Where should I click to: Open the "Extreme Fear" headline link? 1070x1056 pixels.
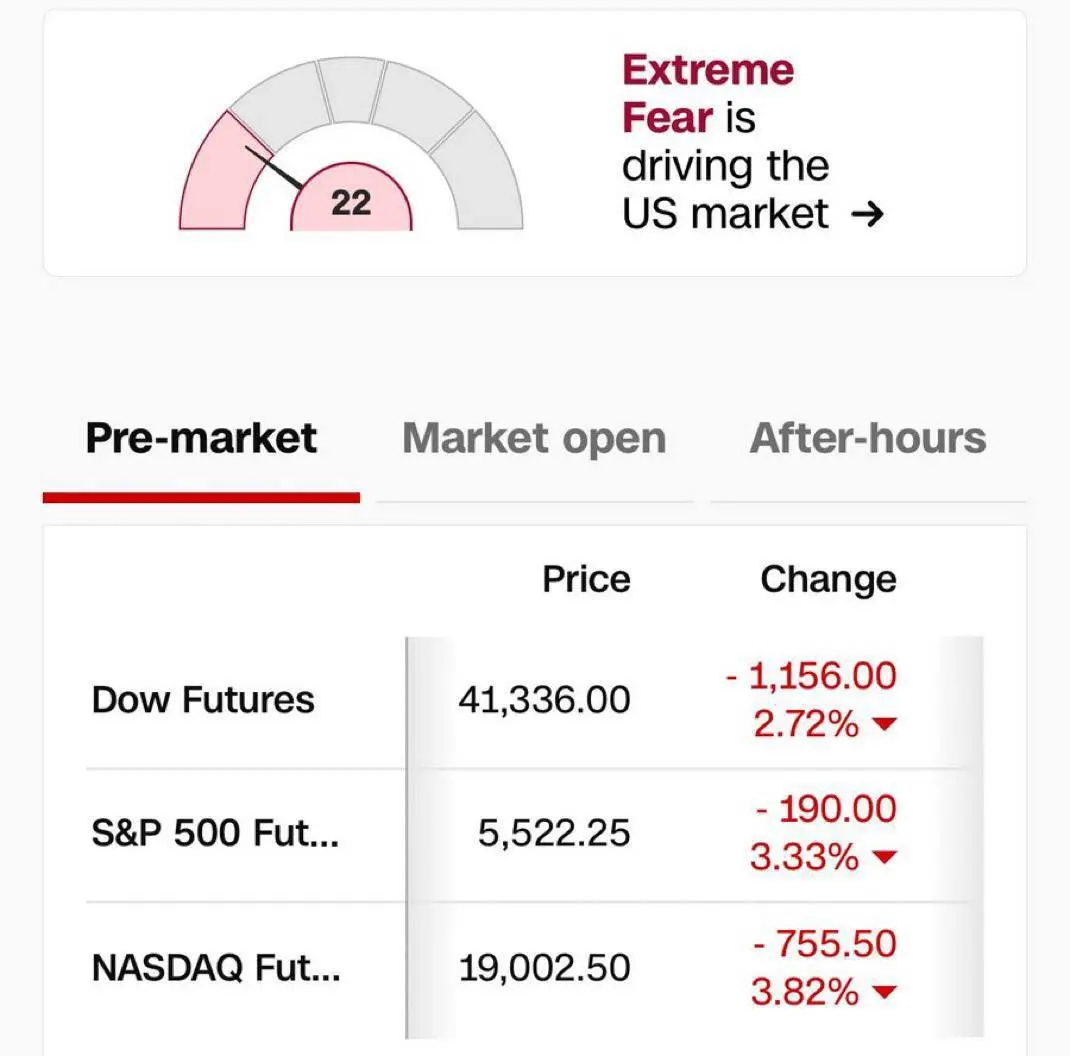coord(708,93)
